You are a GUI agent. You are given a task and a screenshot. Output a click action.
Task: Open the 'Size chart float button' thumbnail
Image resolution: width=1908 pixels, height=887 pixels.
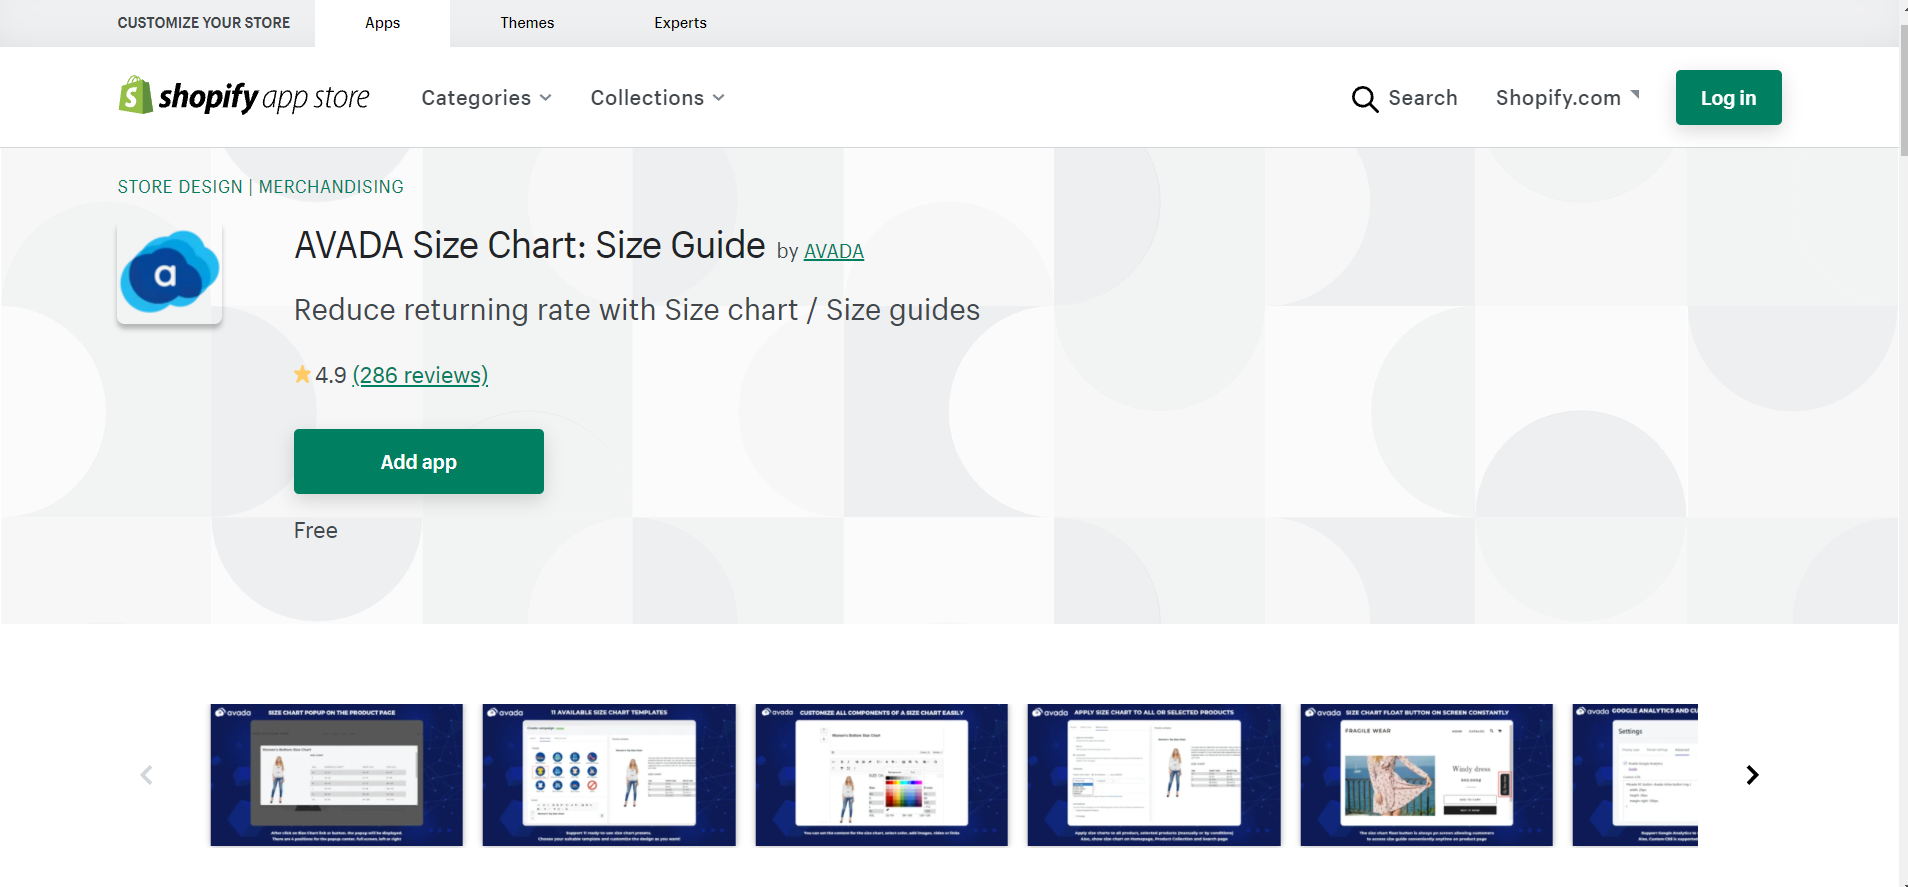click(1427, 775)
